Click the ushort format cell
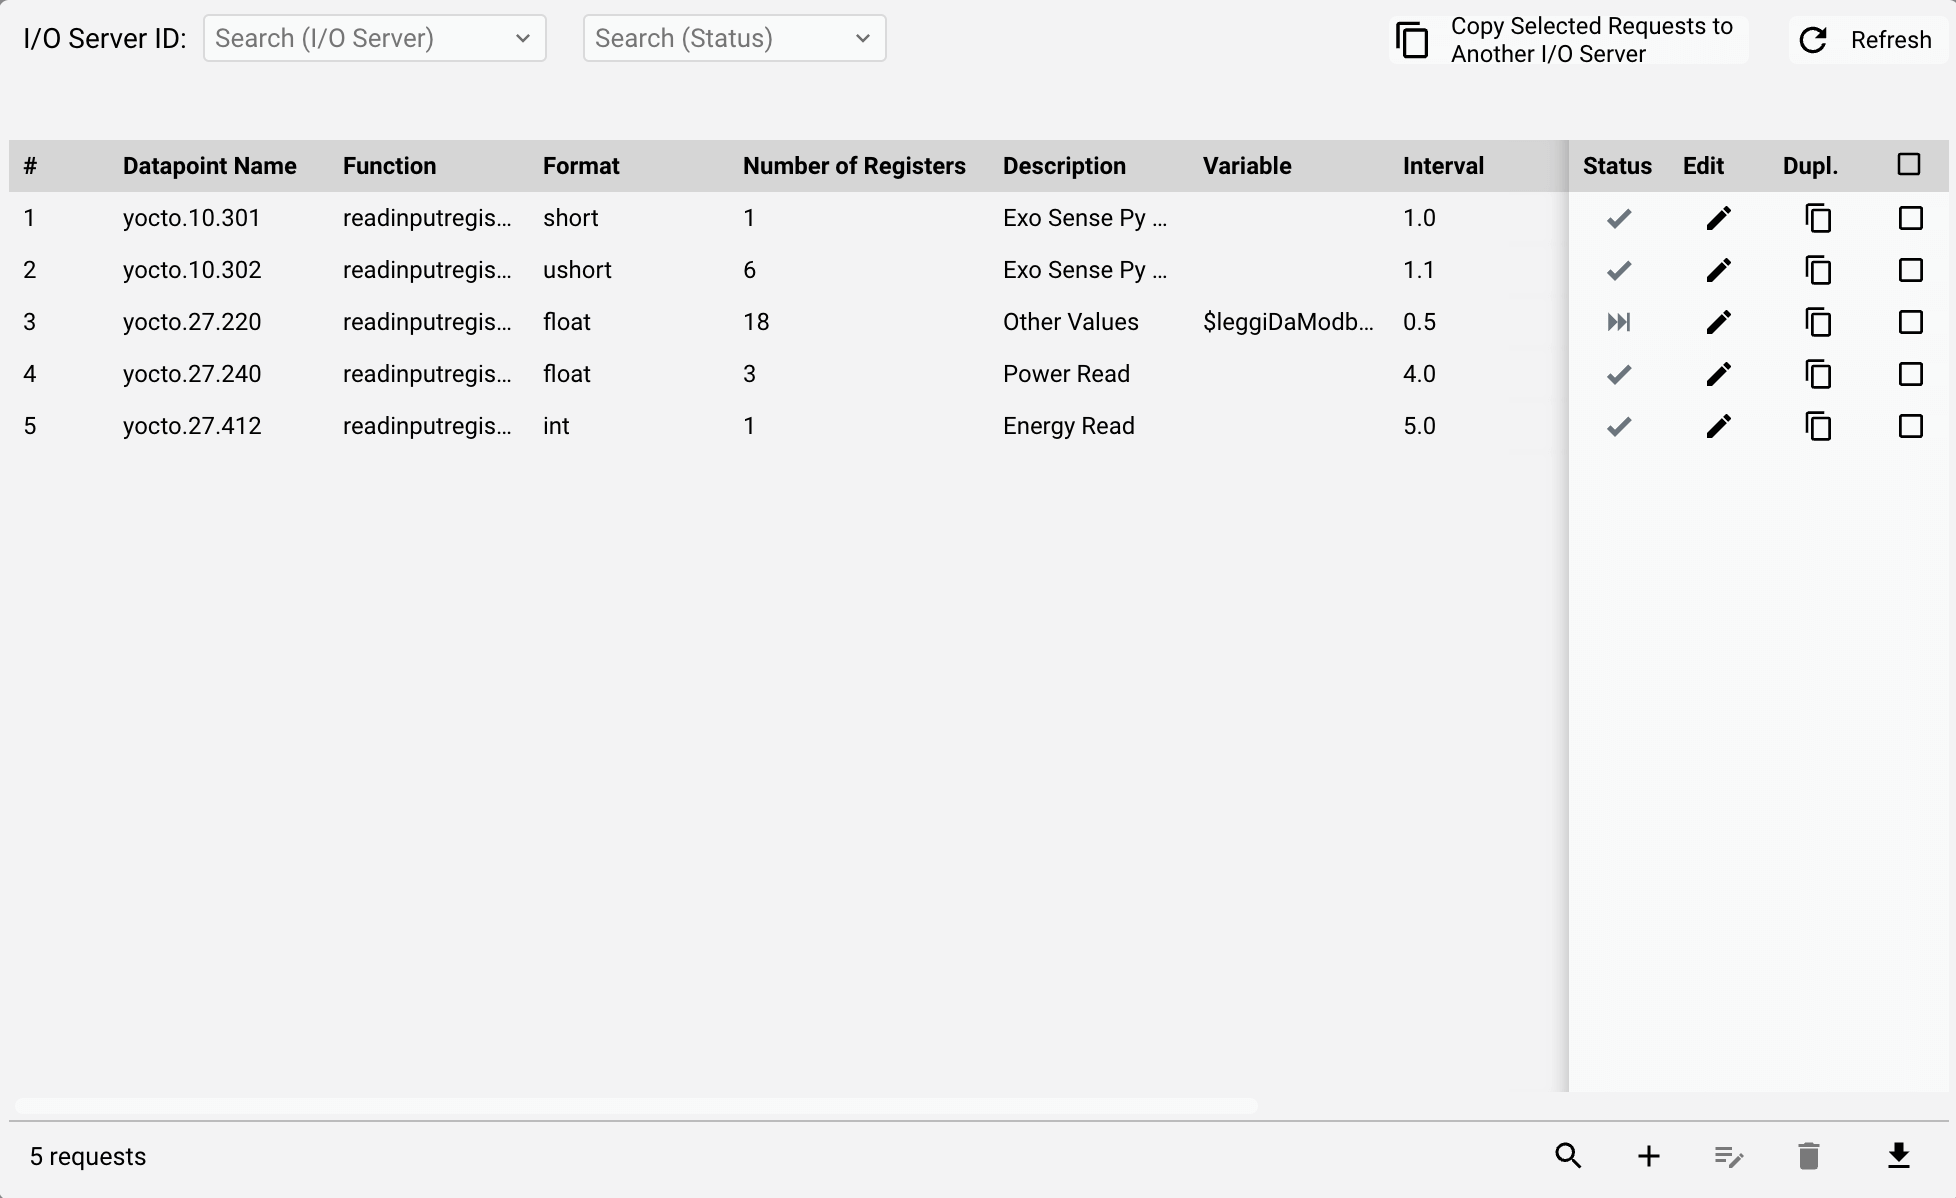This screenshot has height=1198, width=1956. (x=577, y=270)
